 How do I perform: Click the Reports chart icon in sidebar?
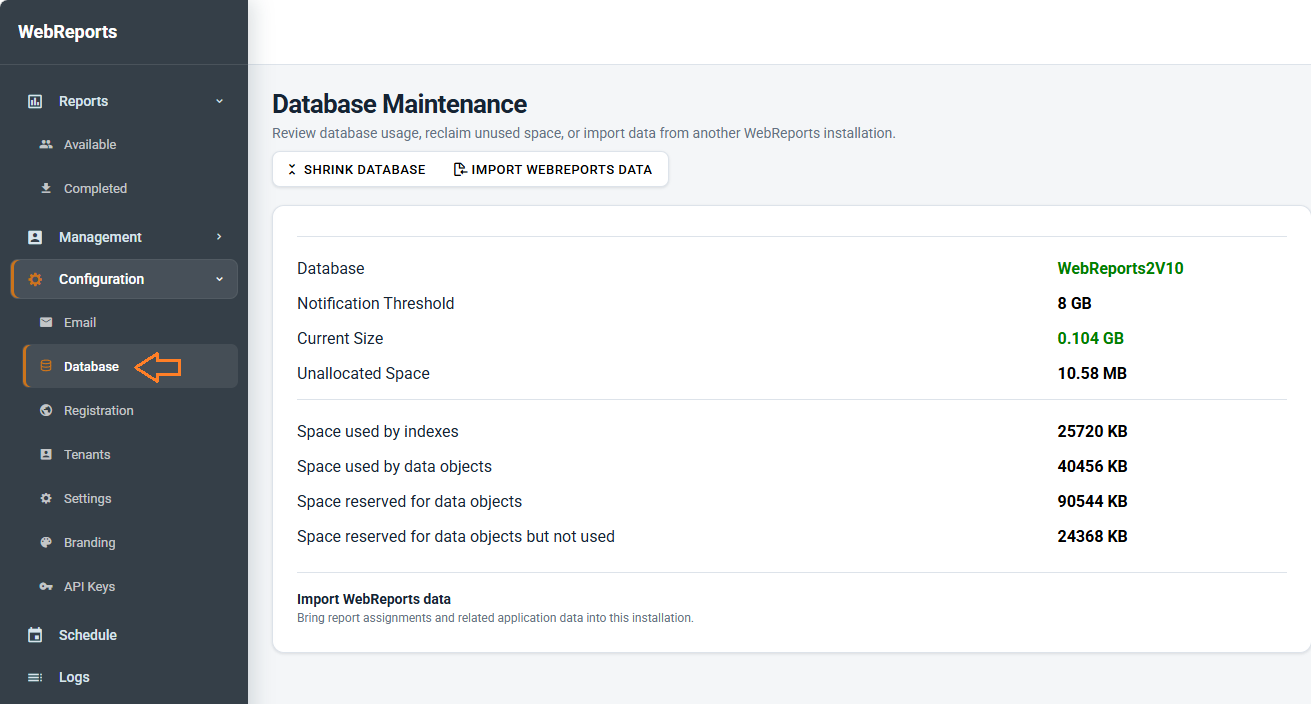(x=35, y=101)
